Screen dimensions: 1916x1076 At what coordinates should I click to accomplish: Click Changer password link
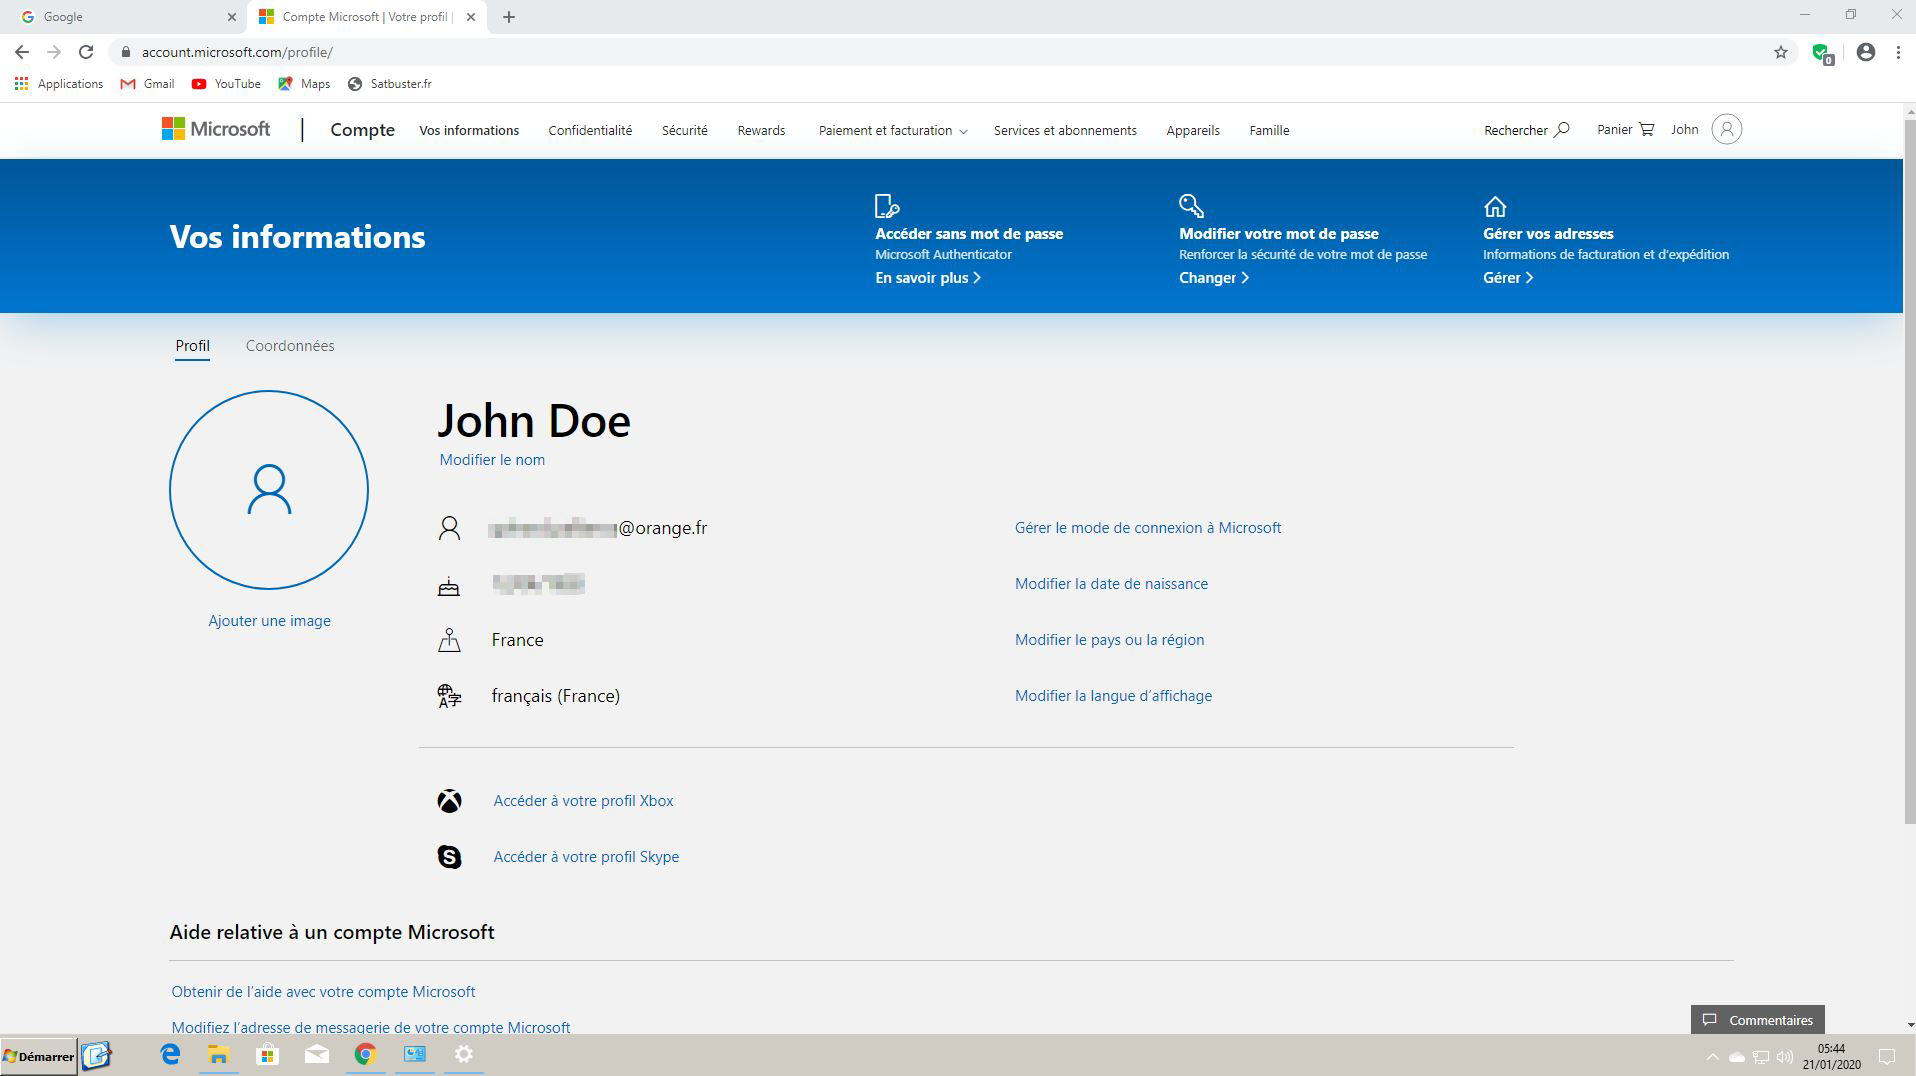[x=1214, y=278]
